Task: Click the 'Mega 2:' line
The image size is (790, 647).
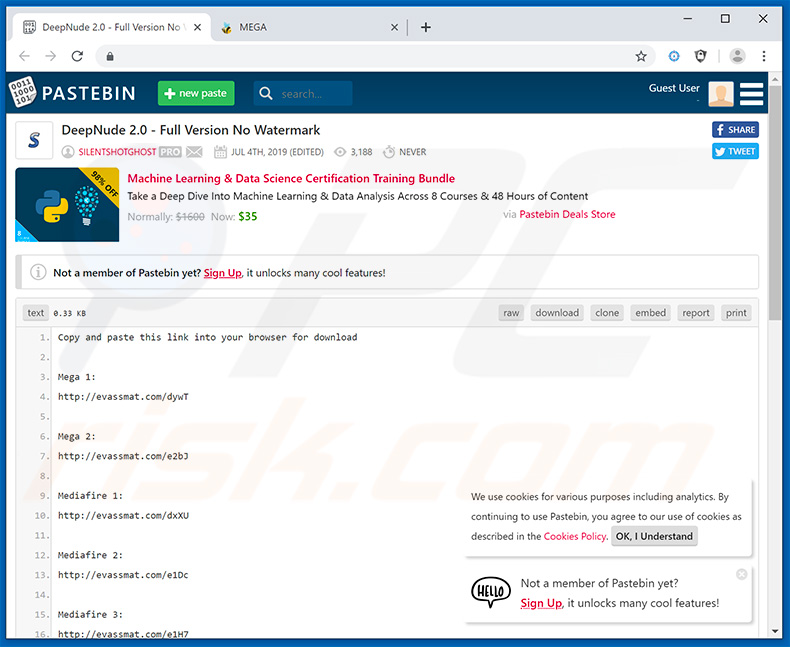Action: pos(76,436)
